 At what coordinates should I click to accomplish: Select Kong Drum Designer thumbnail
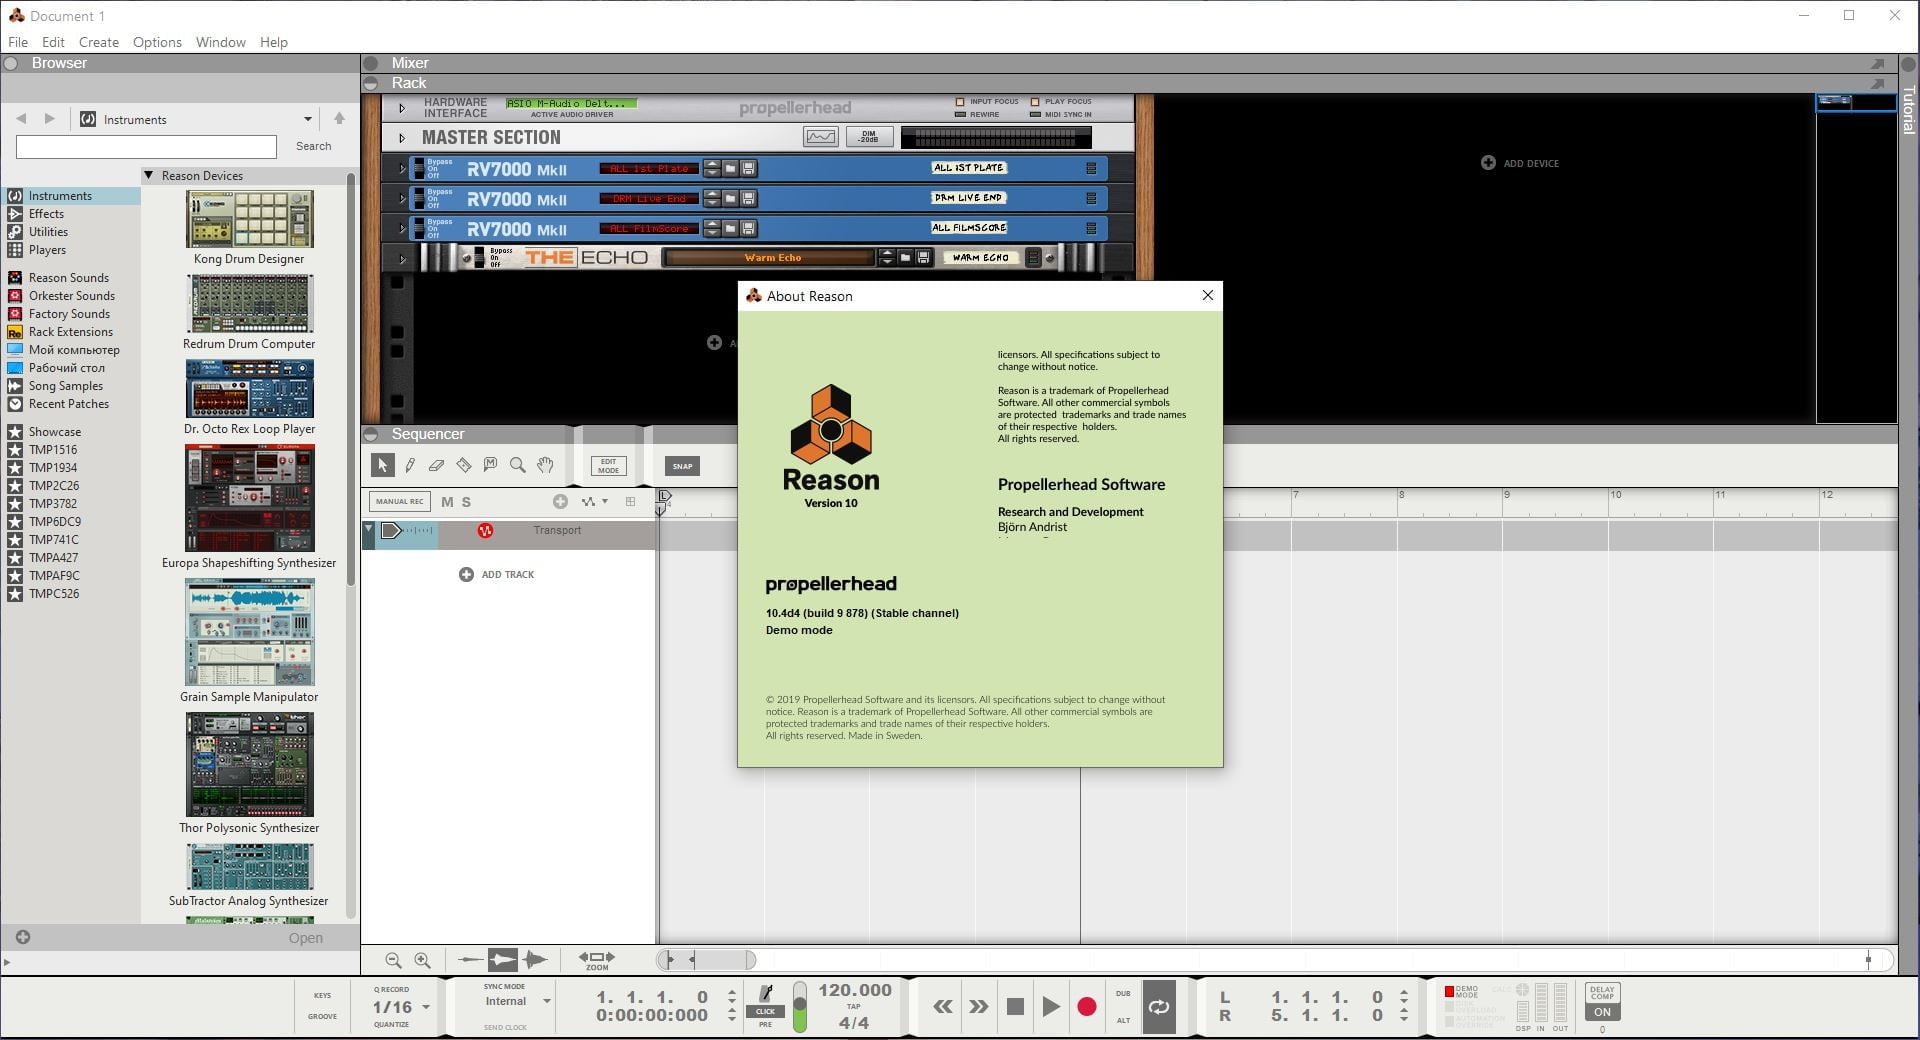click(249, 219)
